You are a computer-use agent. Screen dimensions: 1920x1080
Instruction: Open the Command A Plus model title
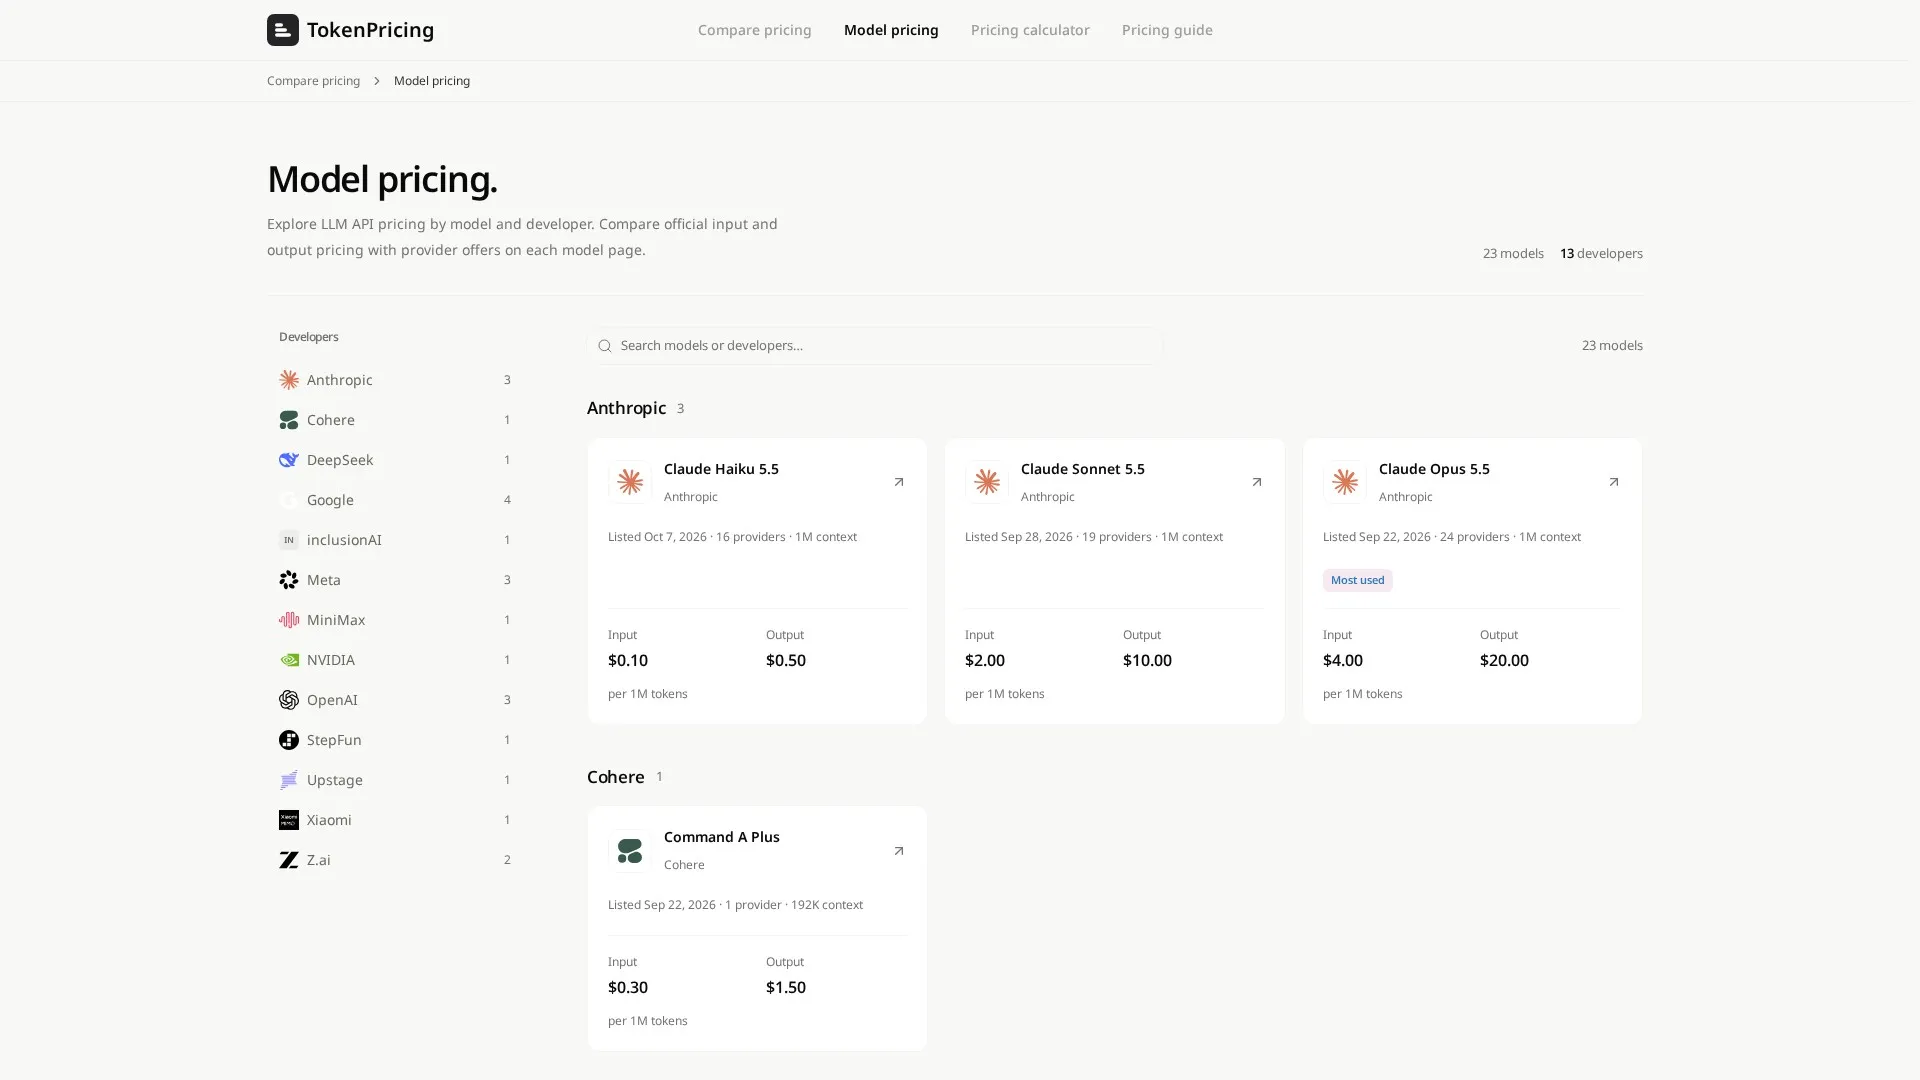[721, 837]
